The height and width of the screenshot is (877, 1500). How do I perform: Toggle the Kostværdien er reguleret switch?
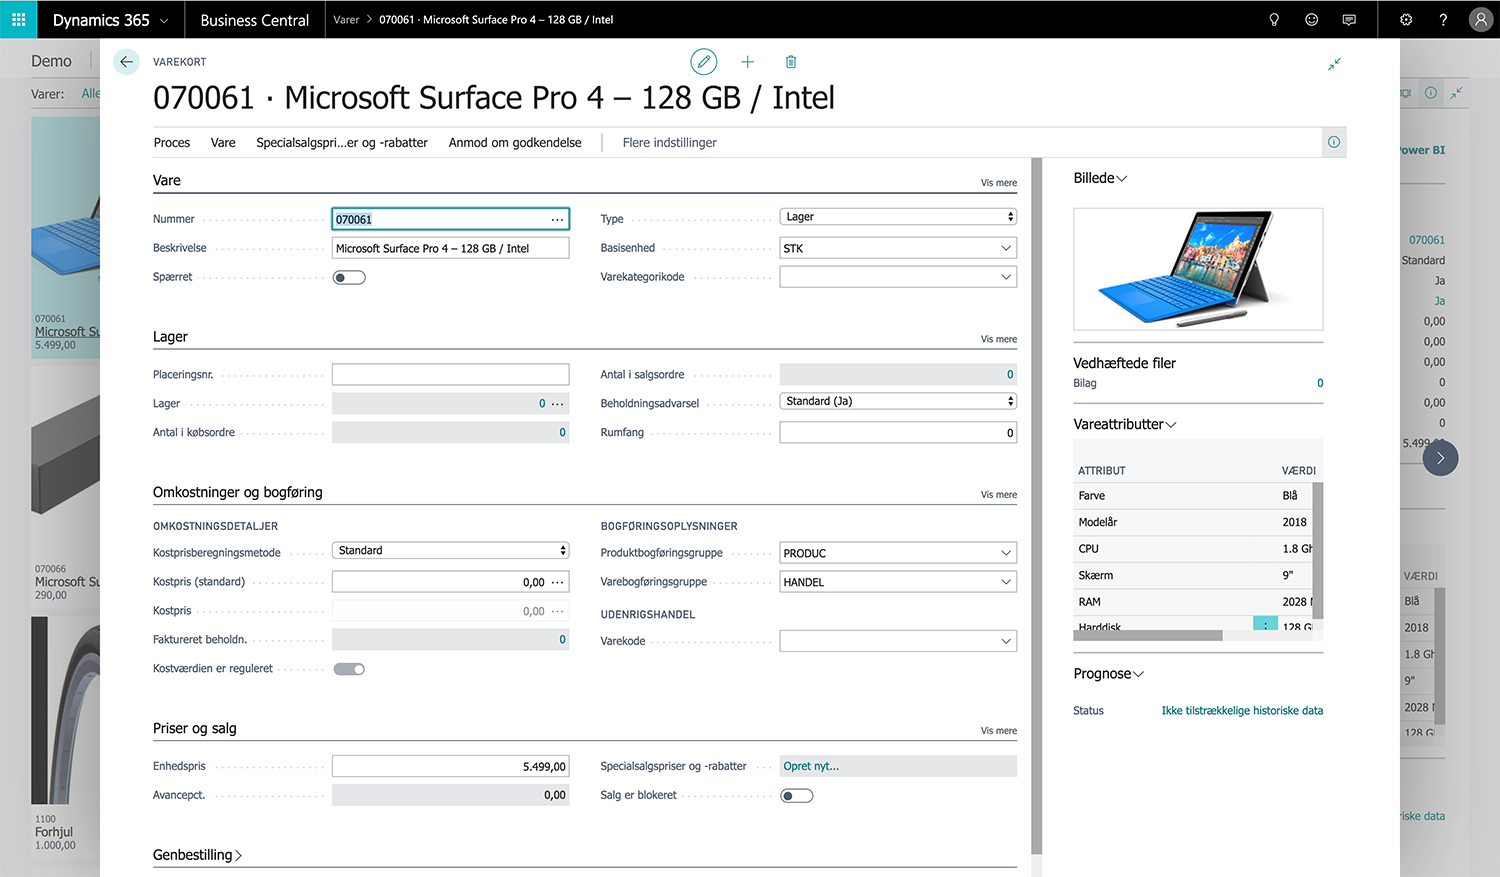(349, 669)
